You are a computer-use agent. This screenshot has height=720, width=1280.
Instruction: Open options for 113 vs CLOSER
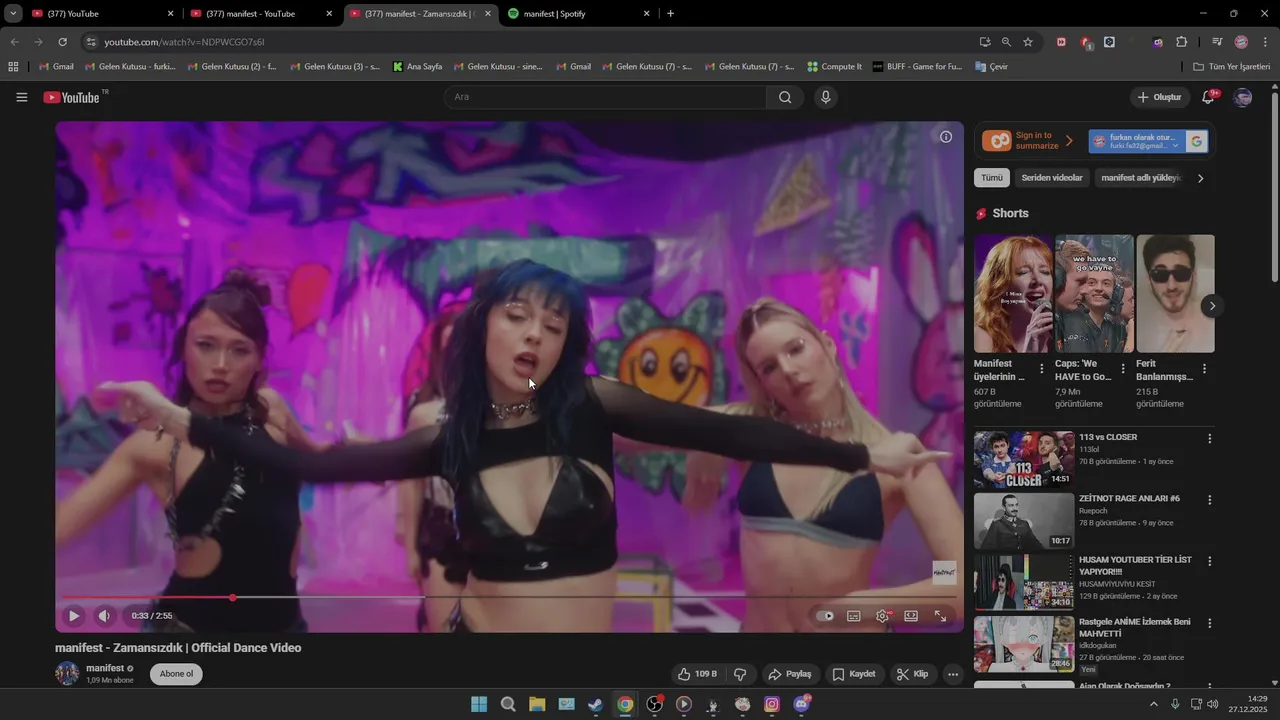(1209, 439)
